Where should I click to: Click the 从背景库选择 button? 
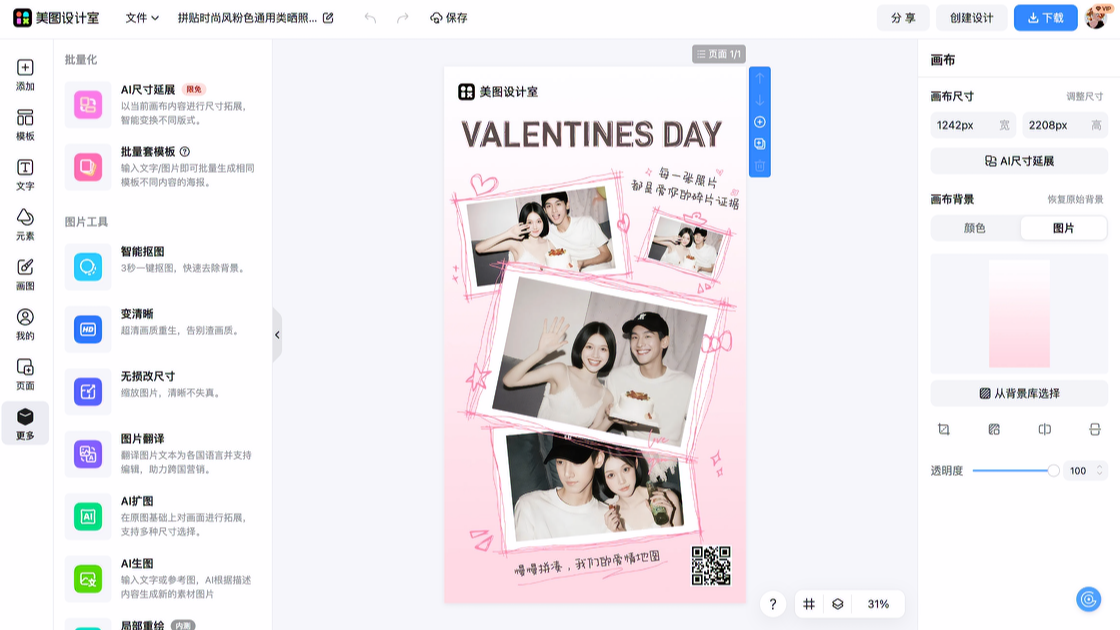coord(1019,393)
